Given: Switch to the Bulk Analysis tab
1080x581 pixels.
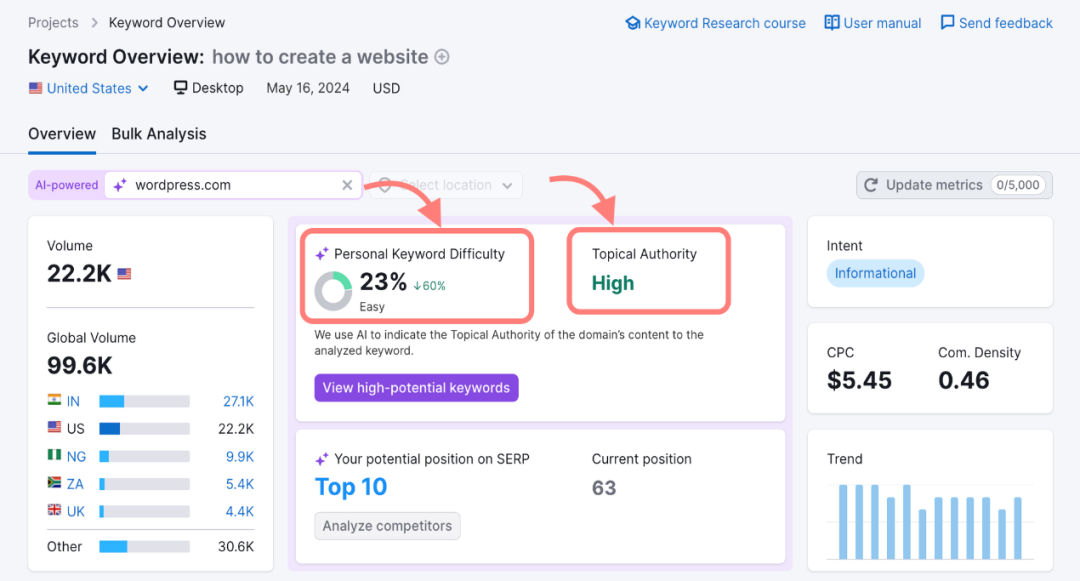Looking at the screenshot, I should (159, 134).
